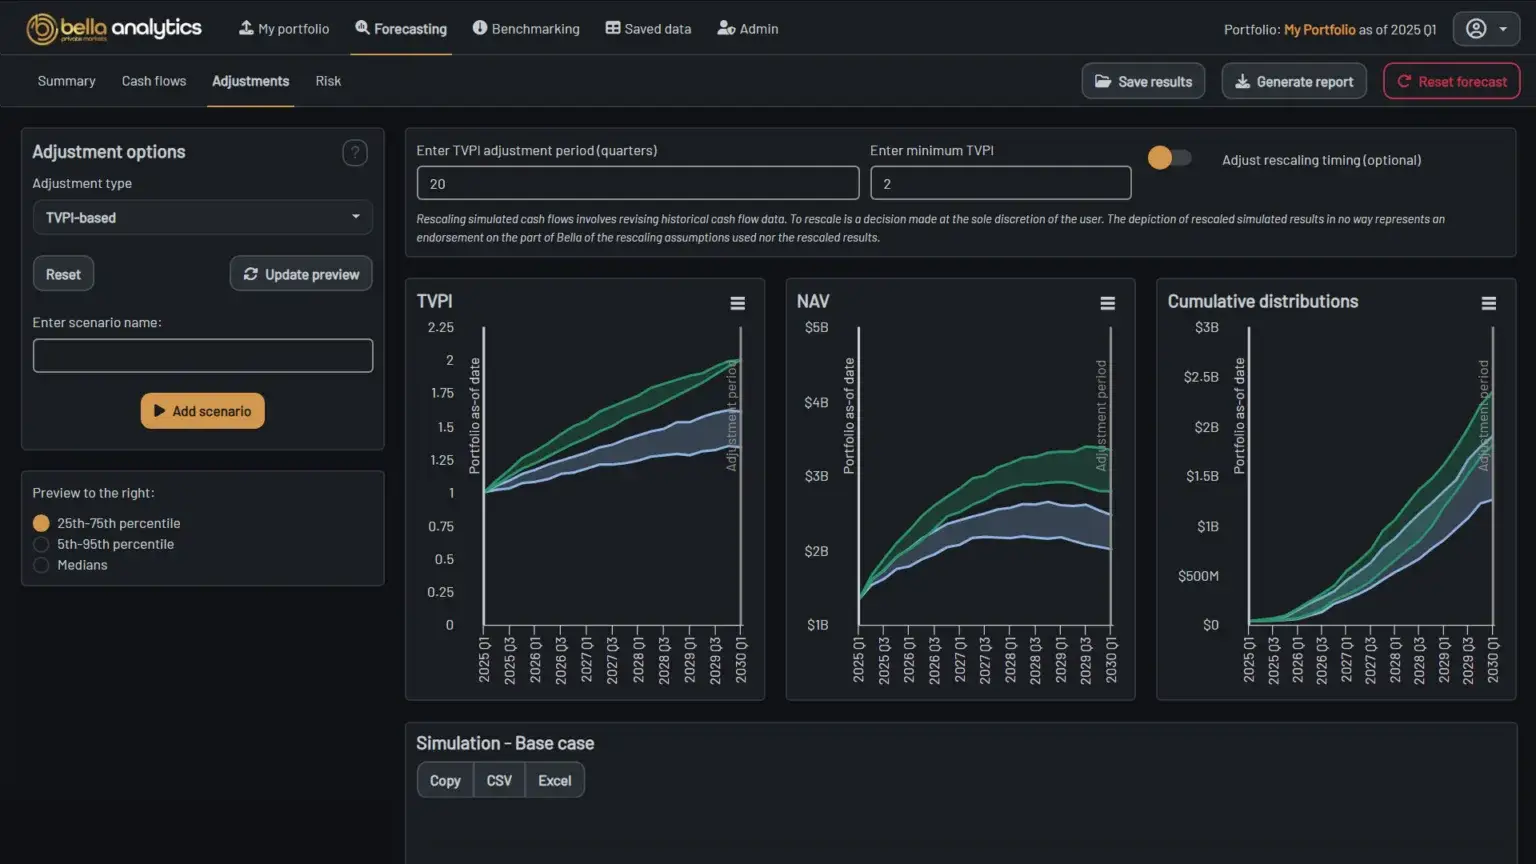Select the Adjustments tab
The width and height of the screenshot is (1536, 864).
(x=250, y=81)
